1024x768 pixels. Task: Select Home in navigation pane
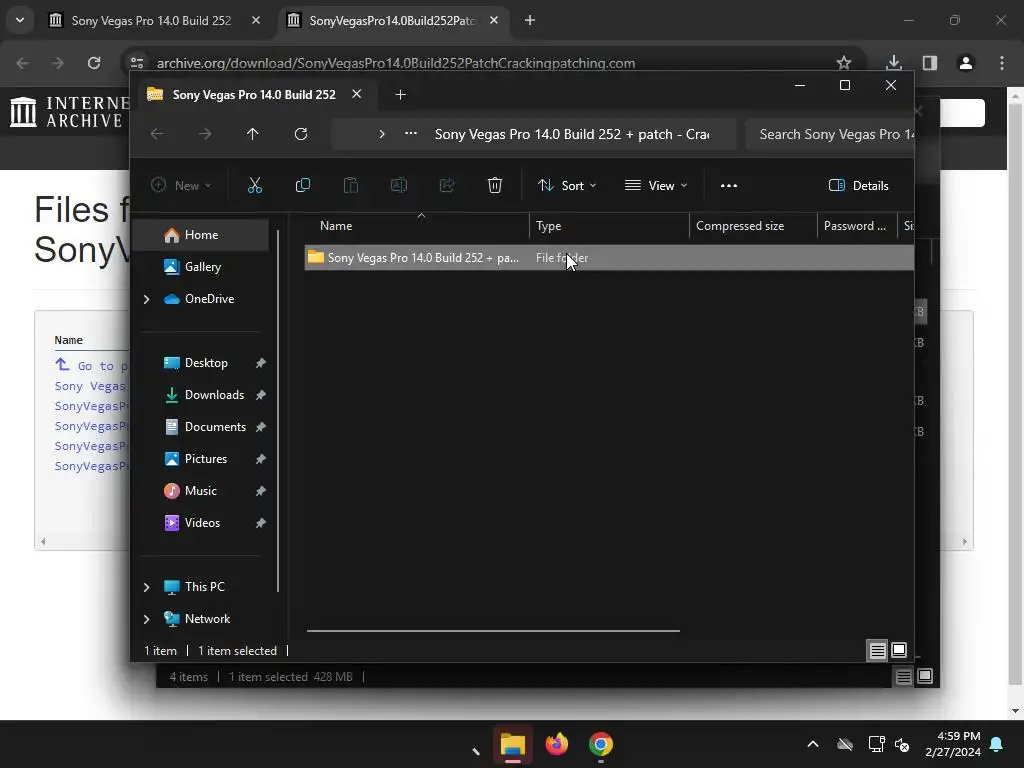click(x=200, y=235)
